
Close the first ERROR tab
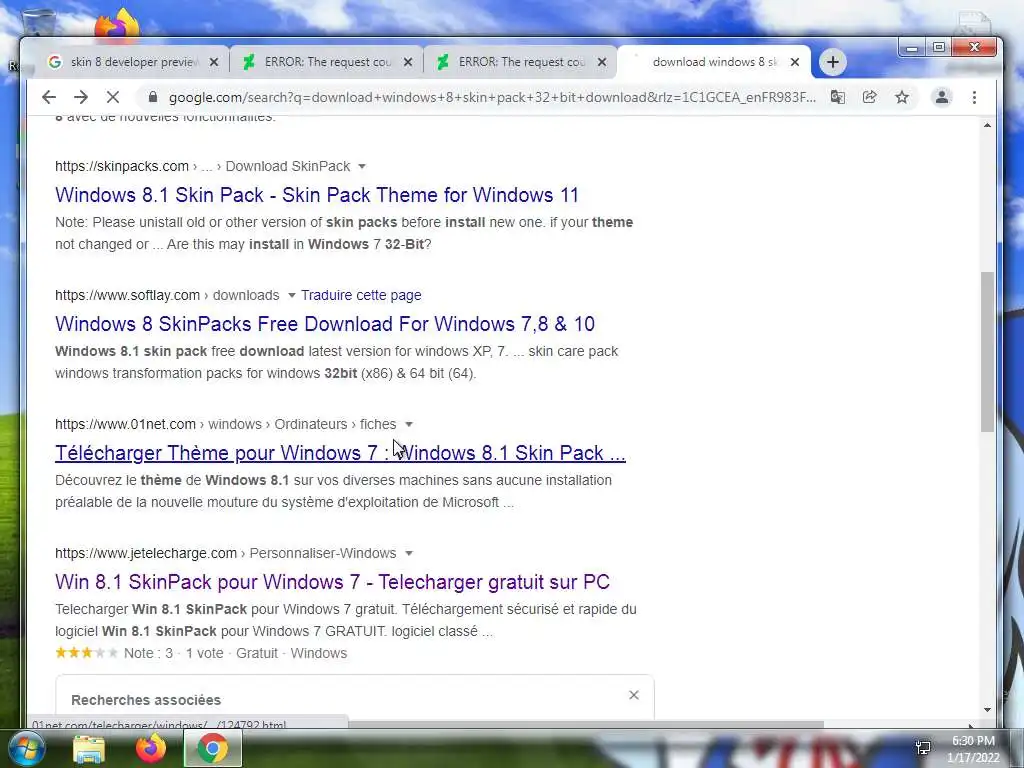(x=408, y=62)
